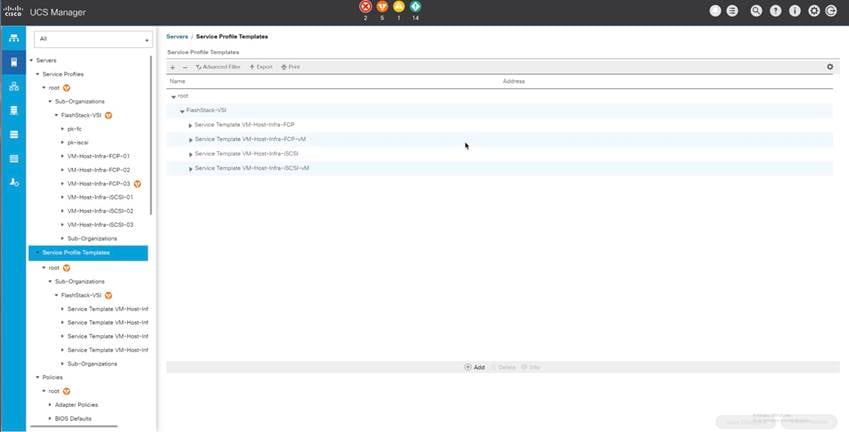Collapse the Servers tree node
The image size is (849, 432).
click(x=31, y=60)
